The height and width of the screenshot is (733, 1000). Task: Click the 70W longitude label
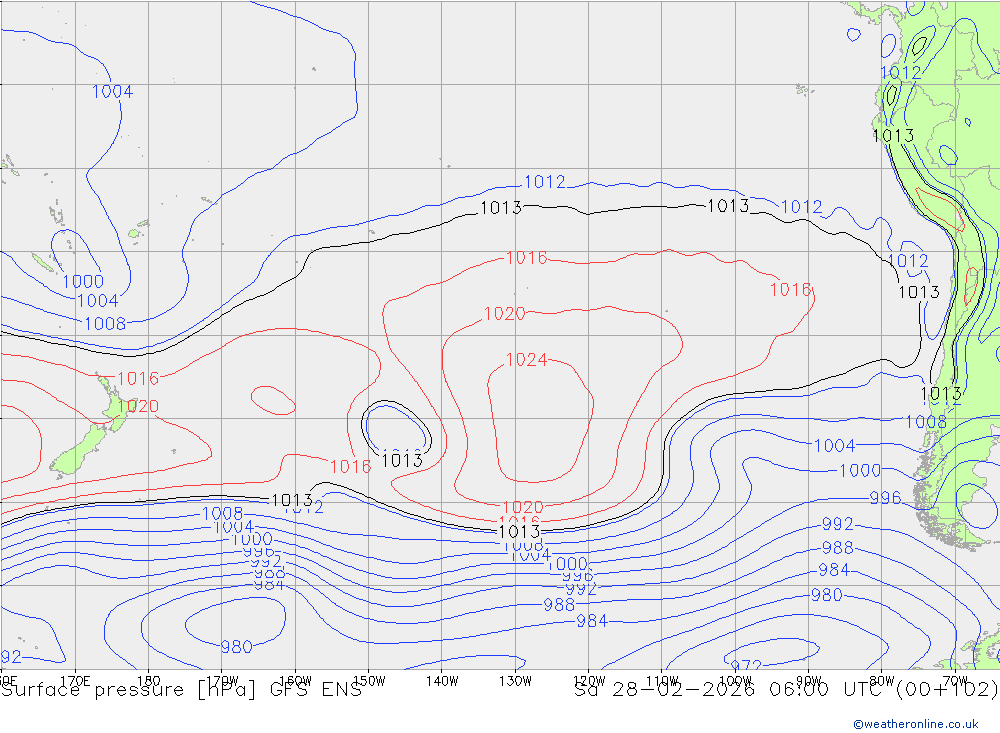pyautogui.click(x=955, y=681)
